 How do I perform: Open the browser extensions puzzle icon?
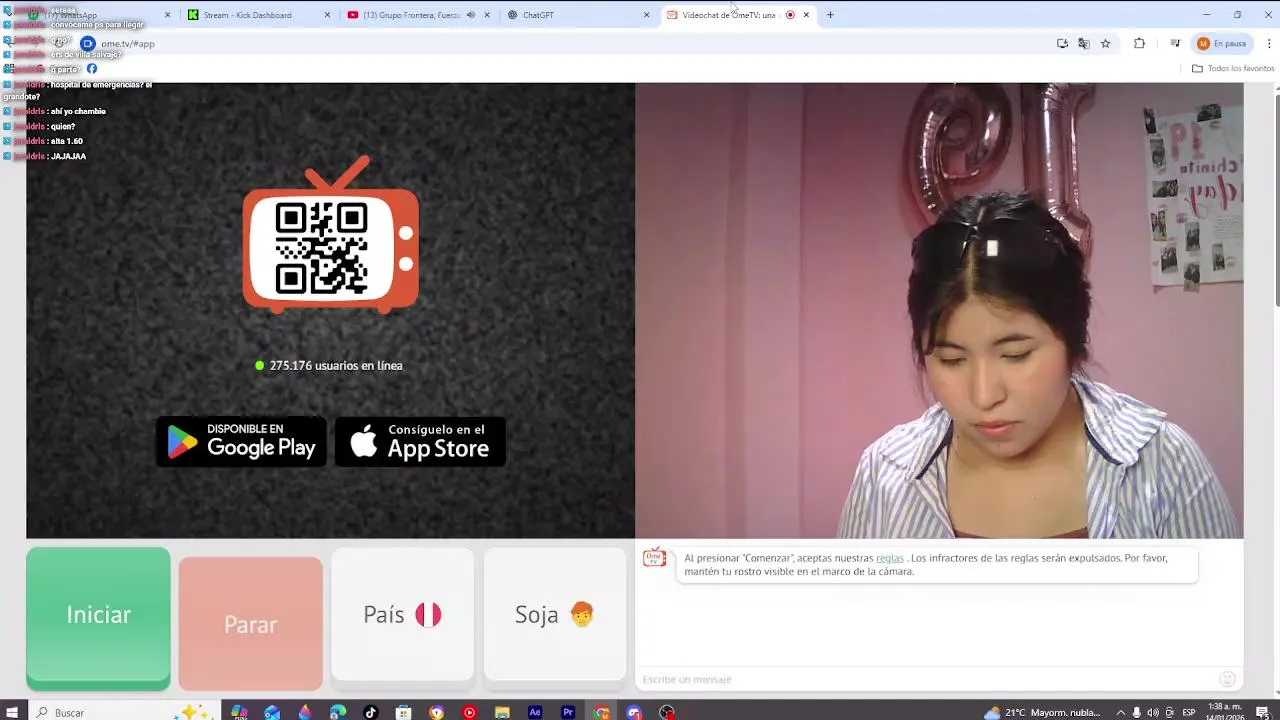click(1139, 43)
